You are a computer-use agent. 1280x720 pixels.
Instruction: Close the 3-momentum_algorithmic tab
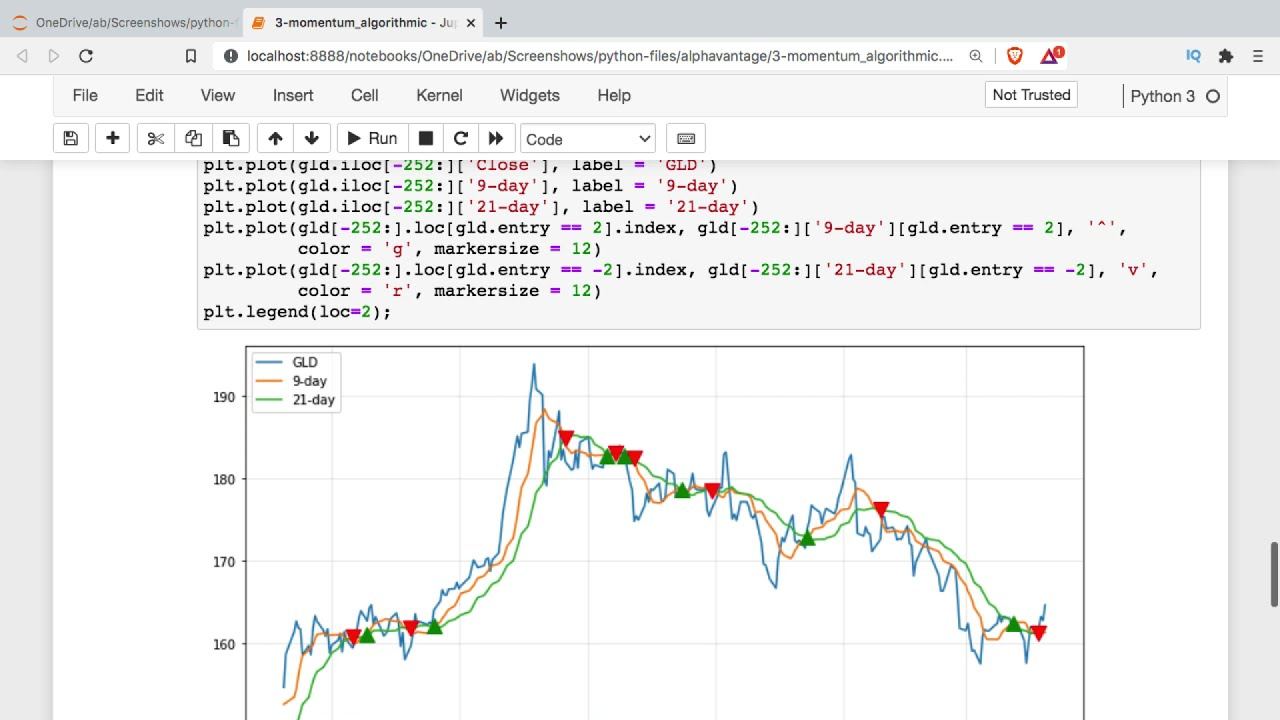471,22
